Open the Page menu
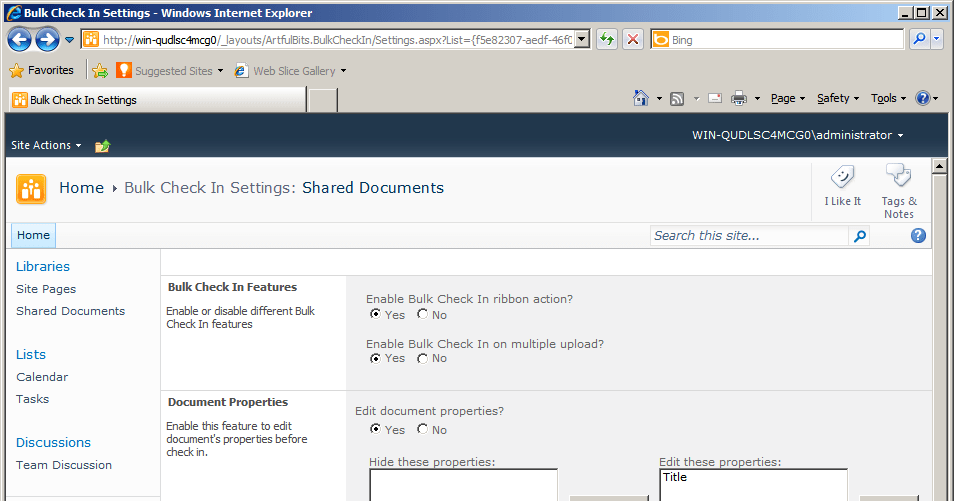This screenshot has height=501, width=954. click(x=788, y=98)
